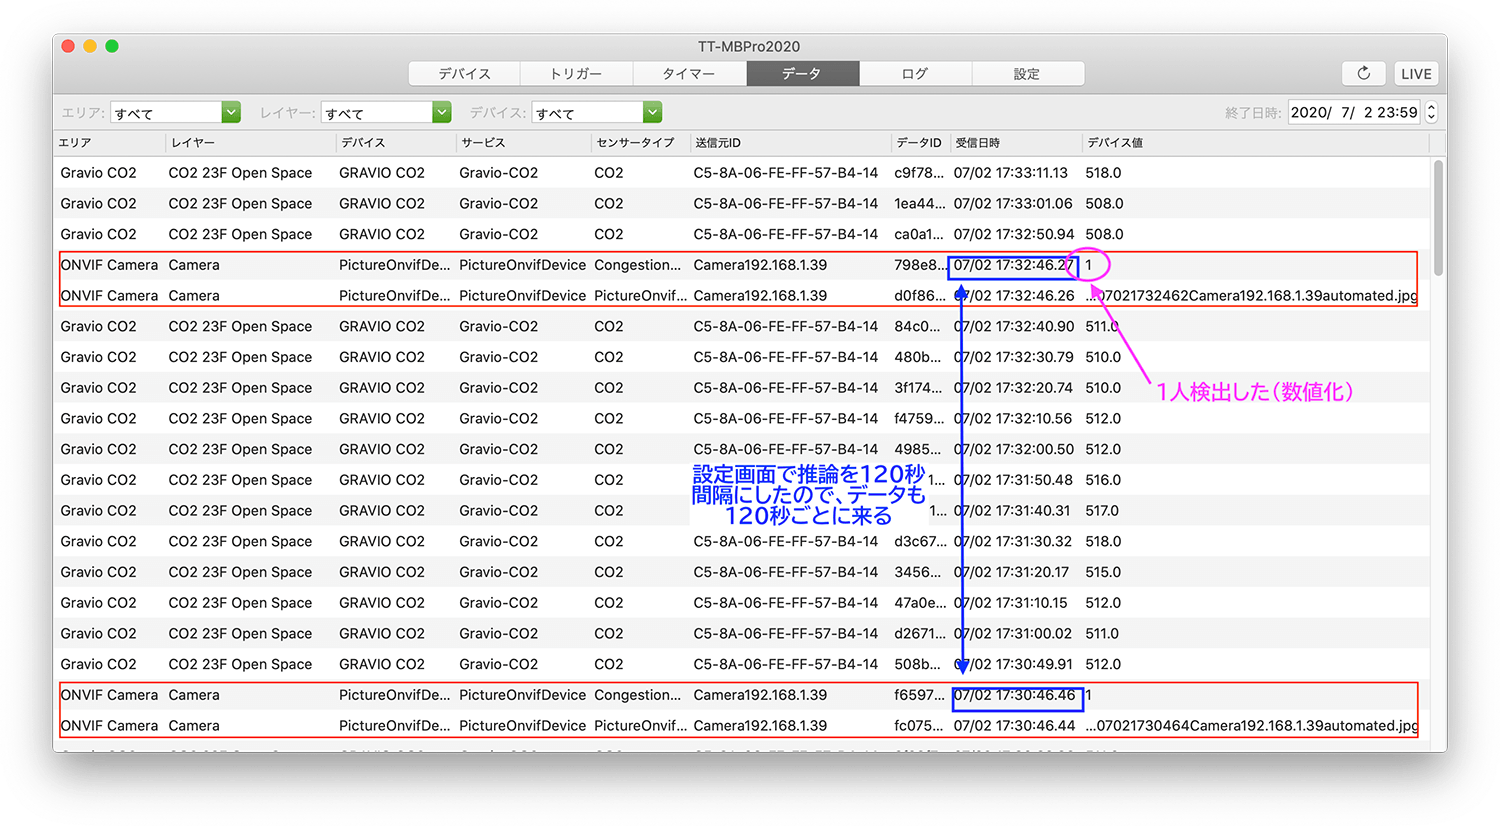
Task: Open the トリガー tab
Action: (577, 73)
